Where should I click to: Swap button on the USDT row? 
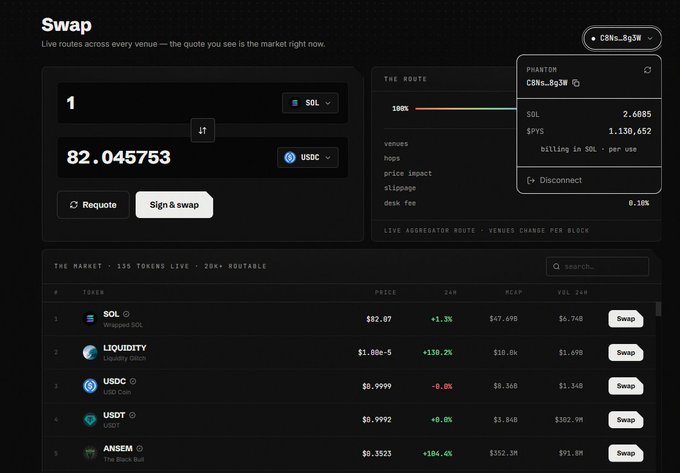(625, 420)
